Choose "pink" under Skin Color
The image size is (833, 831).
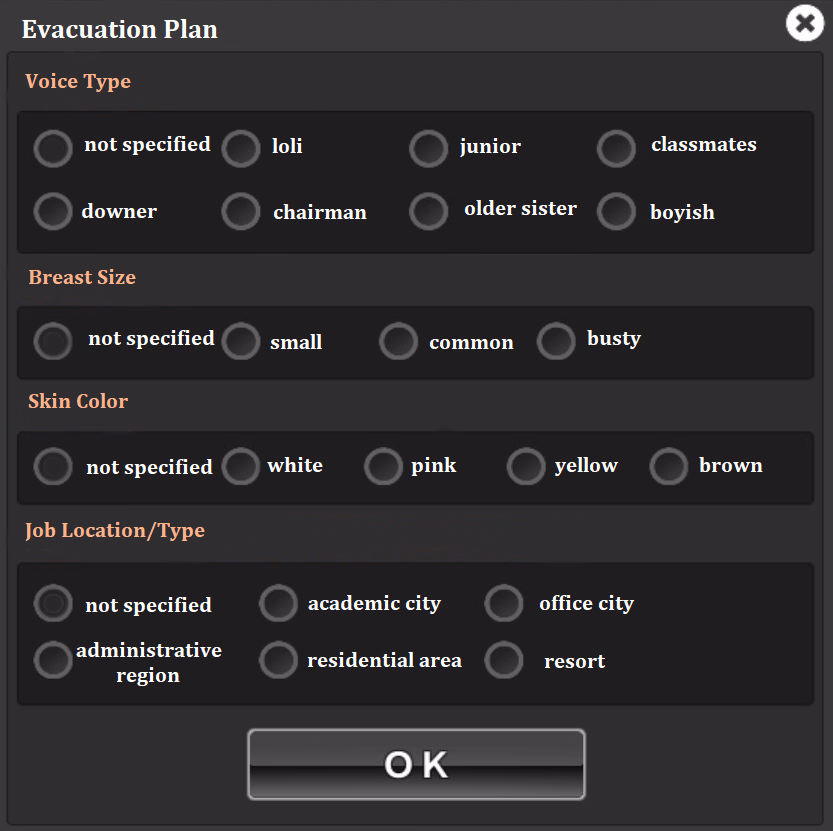pos(383,466)
